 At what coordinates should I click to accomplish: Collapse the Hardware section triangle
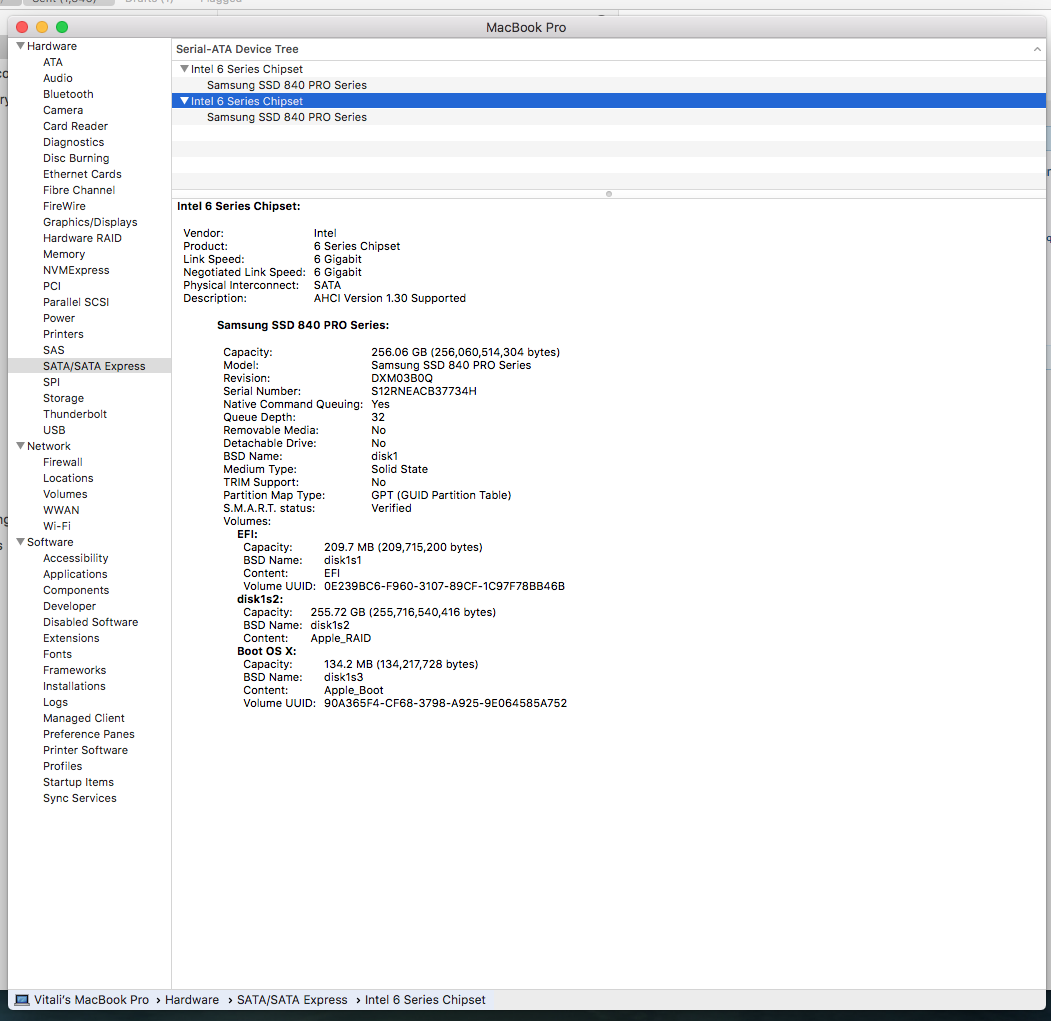point(21,46)
